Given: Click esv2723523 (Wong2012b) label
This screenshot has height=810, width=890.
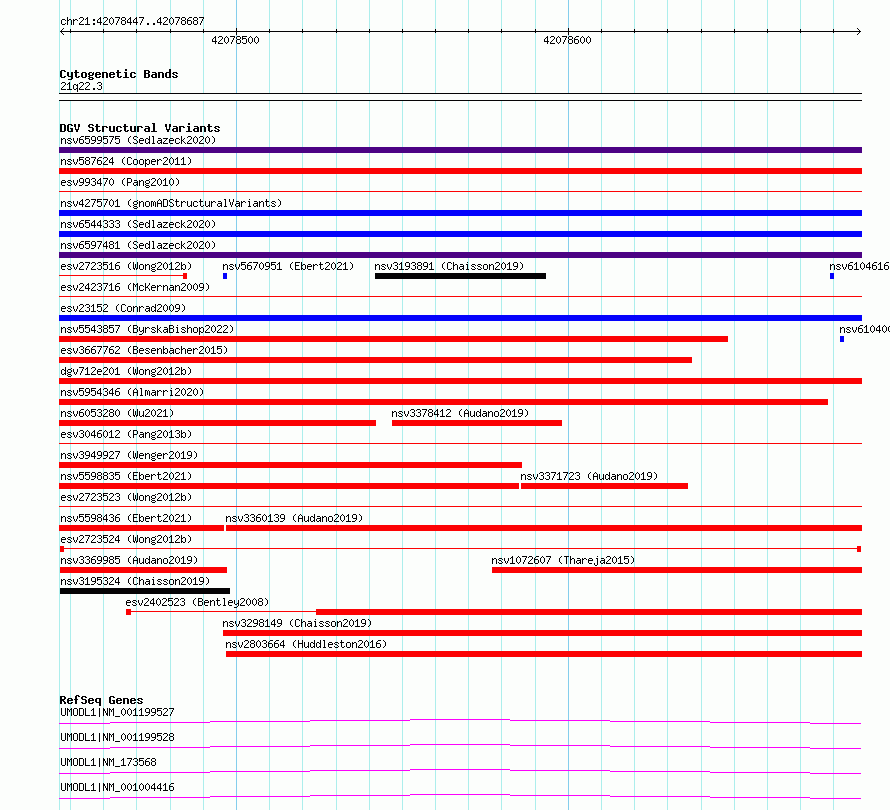Looking at the screenshot, I should click(x=126, y=497).
